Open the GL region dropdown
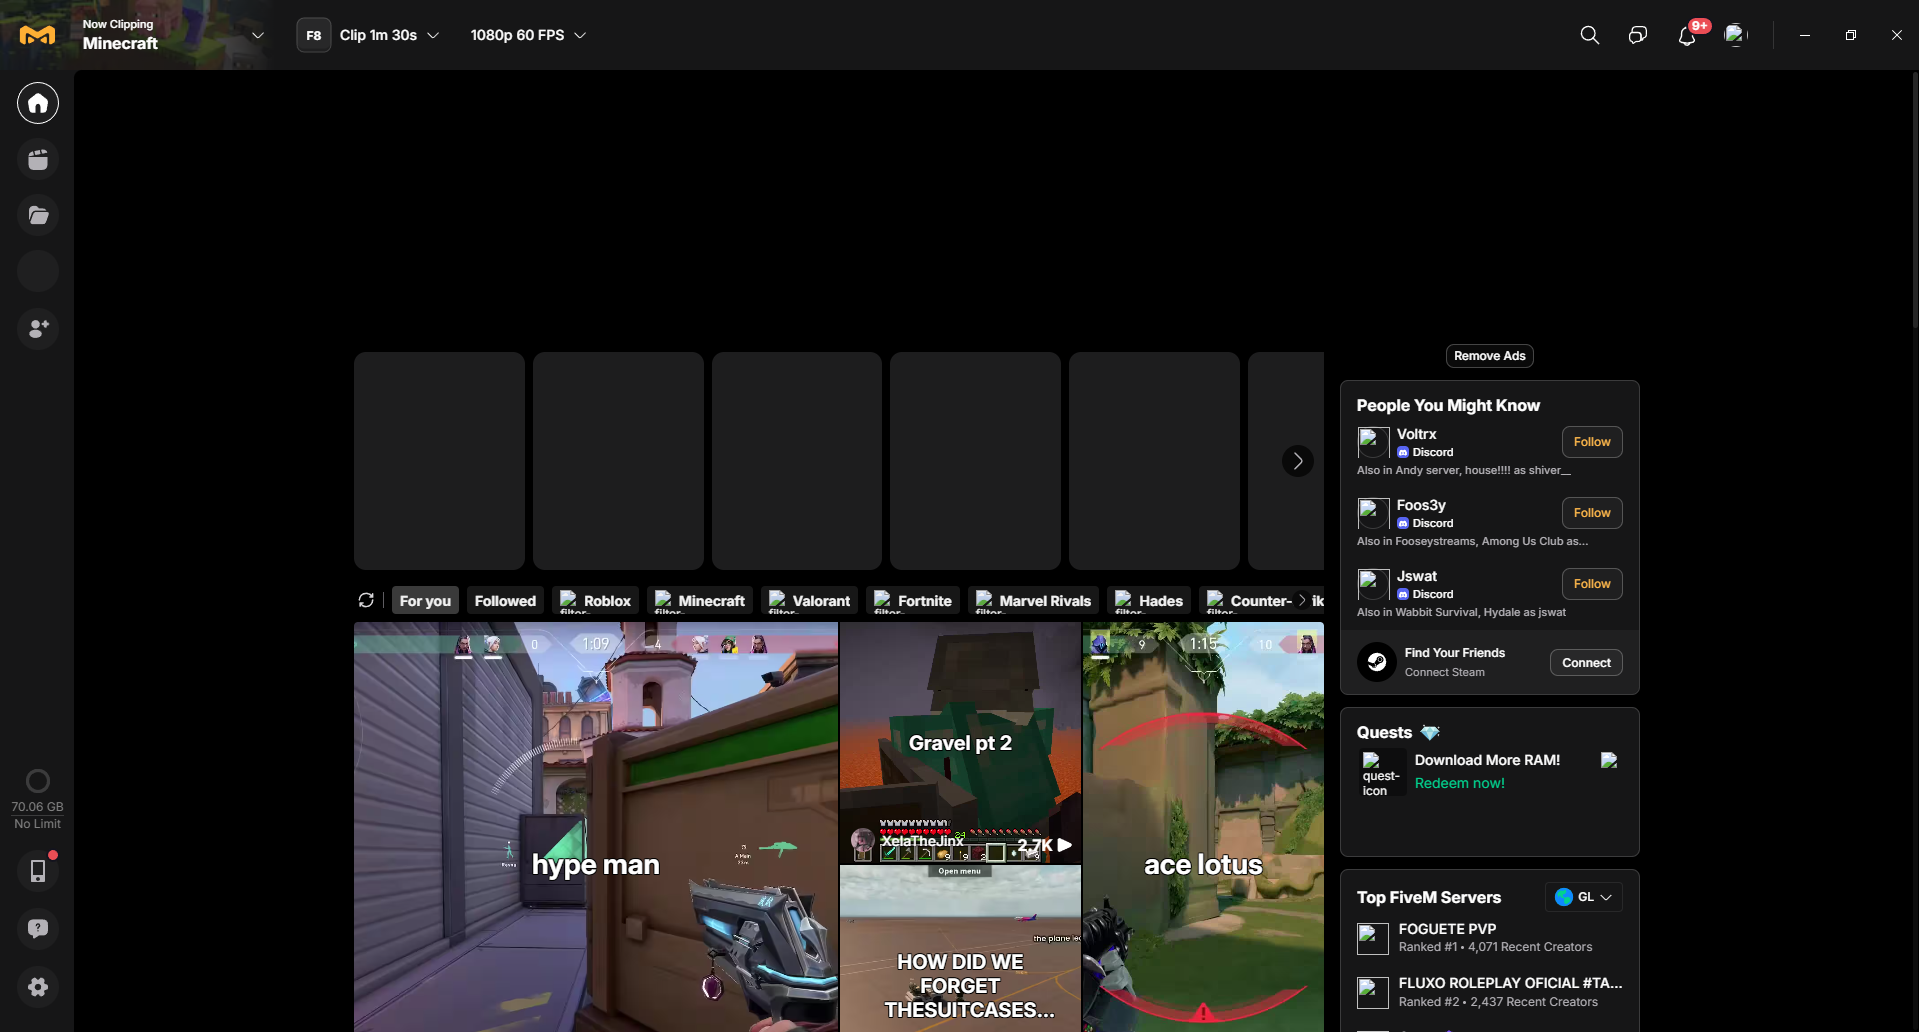This screenshot has width=1919, height=1032. (1584, 897)
